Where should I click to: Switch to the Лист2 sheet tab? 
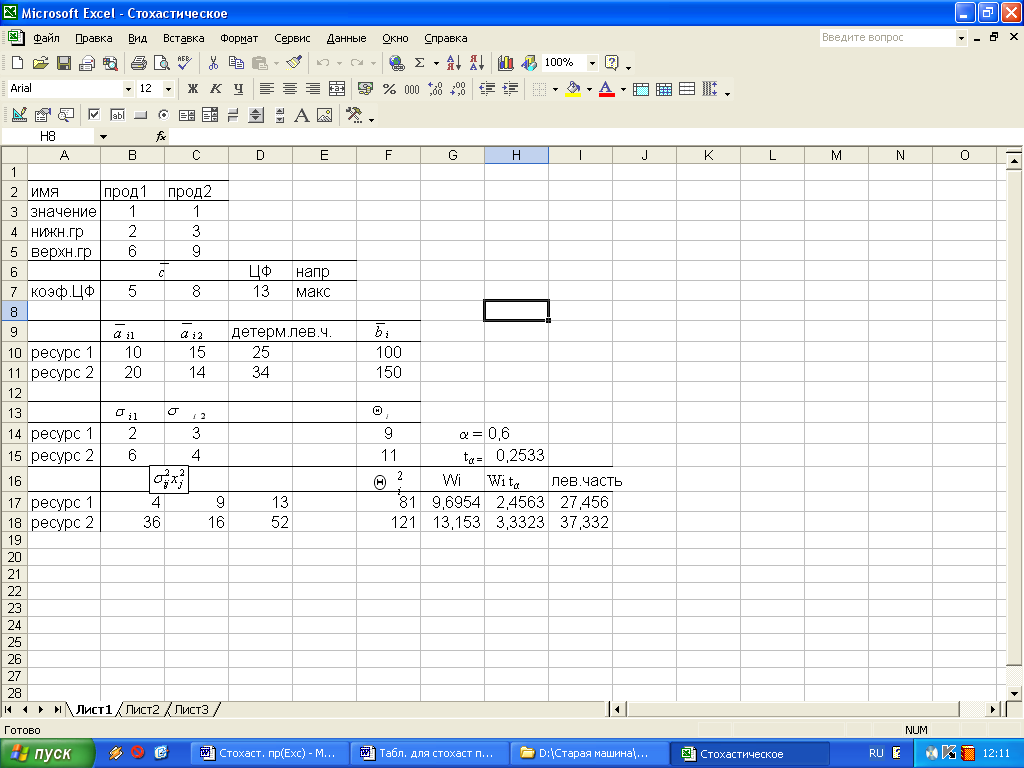(142, 709)
